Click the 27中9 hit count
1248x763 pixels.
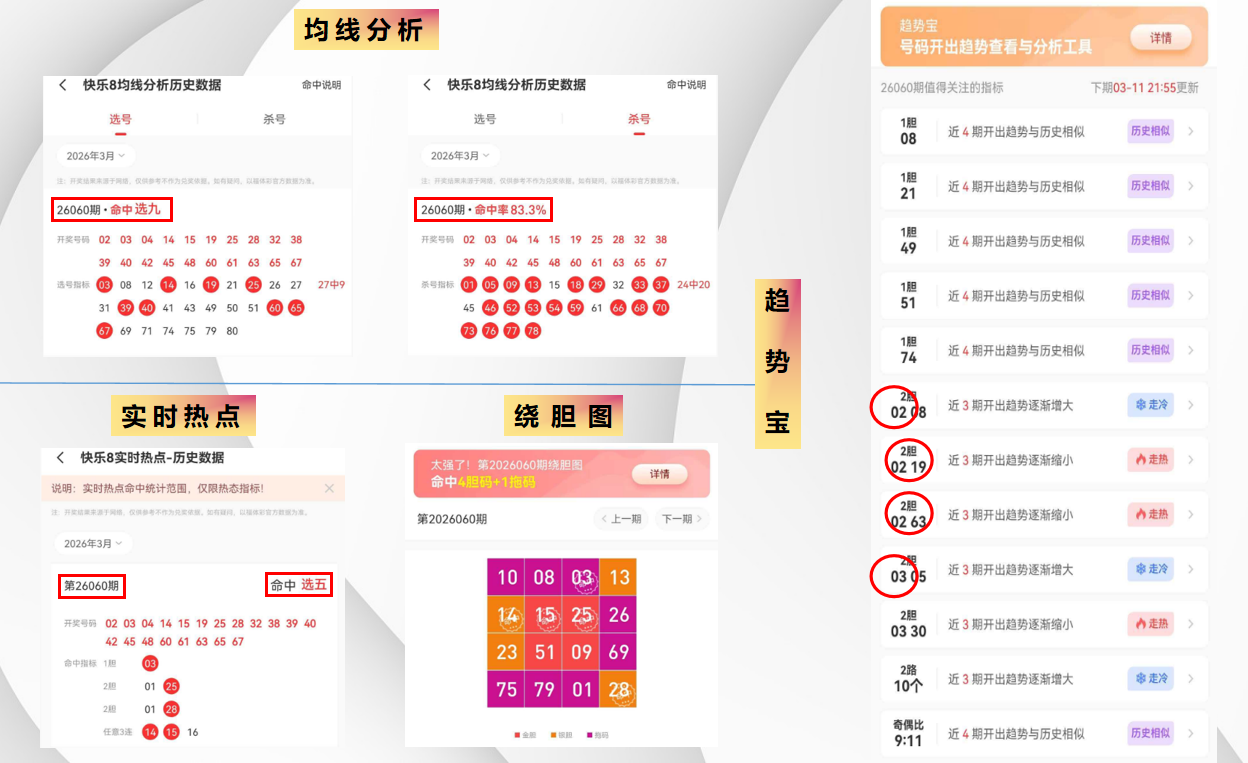point(331,285)
